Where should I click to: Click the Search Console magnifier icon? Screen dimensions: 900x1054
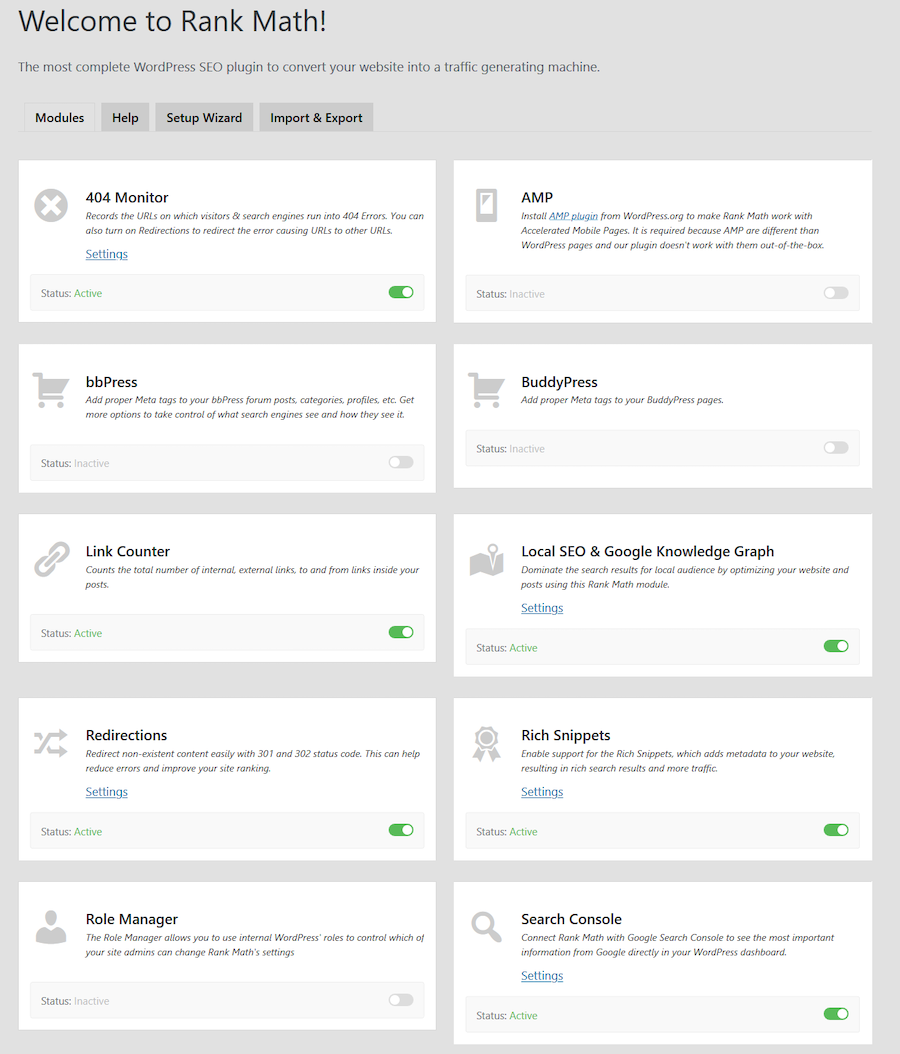[486, 927]
